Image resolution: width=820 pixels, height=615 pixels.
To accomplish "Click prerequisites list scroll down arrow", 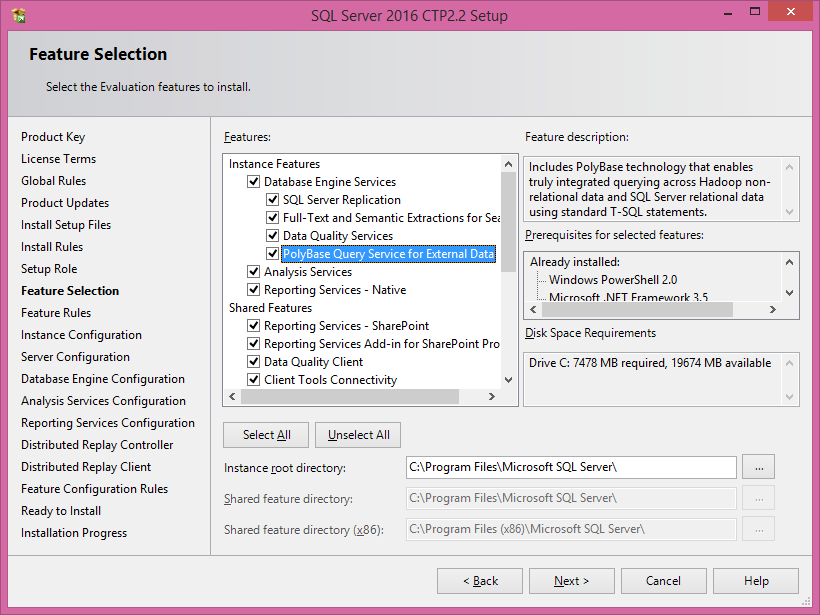I will pyautogui.click(x=790, y=293).
